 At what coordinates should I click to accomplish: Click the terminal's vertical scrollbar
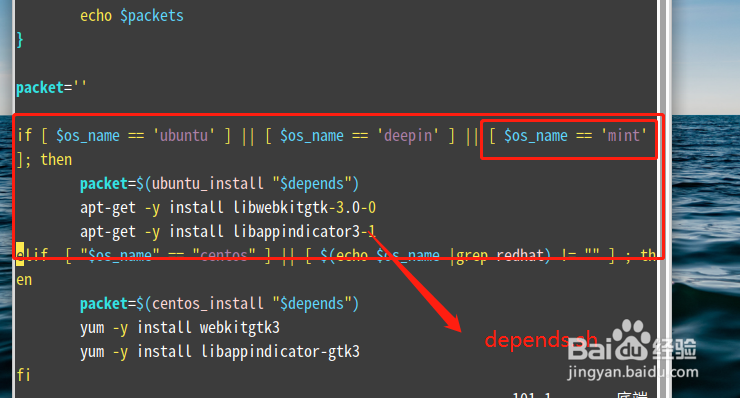(663, 199)
